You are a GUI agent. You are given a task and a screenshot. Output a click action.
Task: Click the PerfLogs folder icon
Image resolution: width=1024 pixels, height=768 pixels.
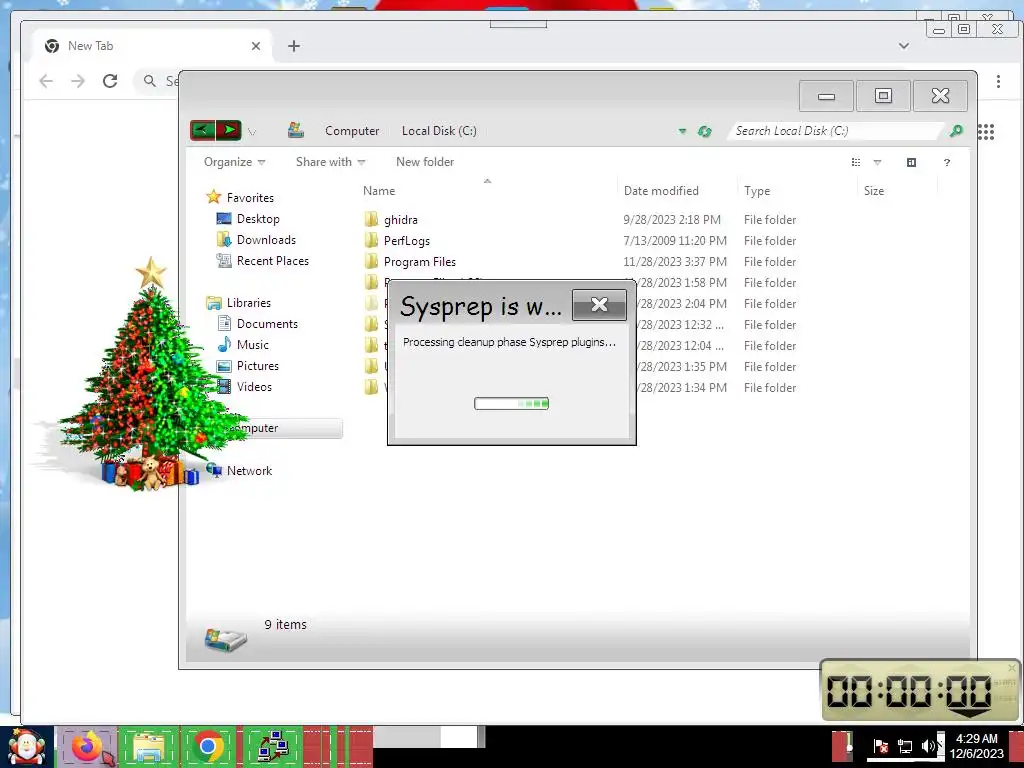[x=371, y=240]
